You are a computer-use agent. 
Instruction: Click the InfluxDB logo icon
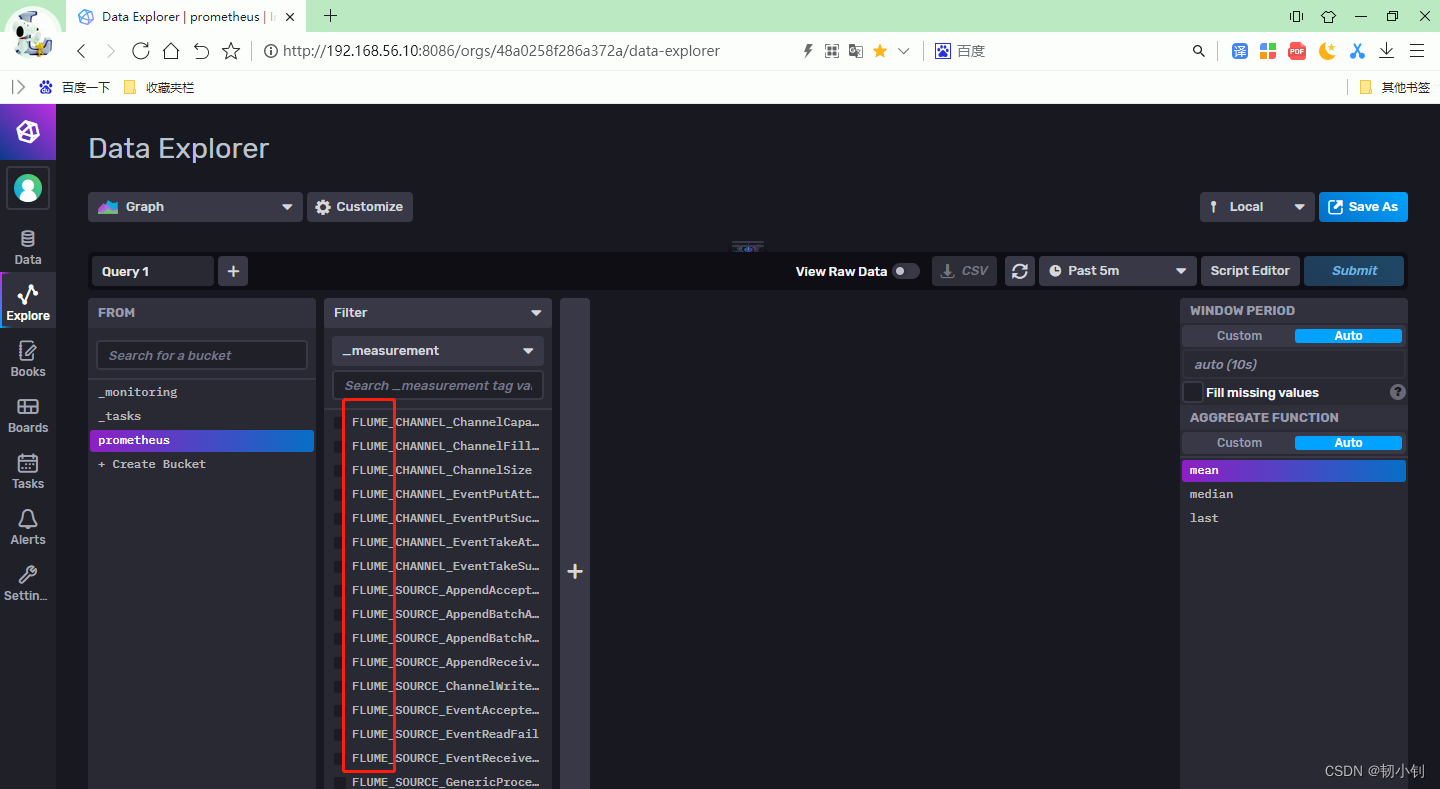(x=28, y=132)
